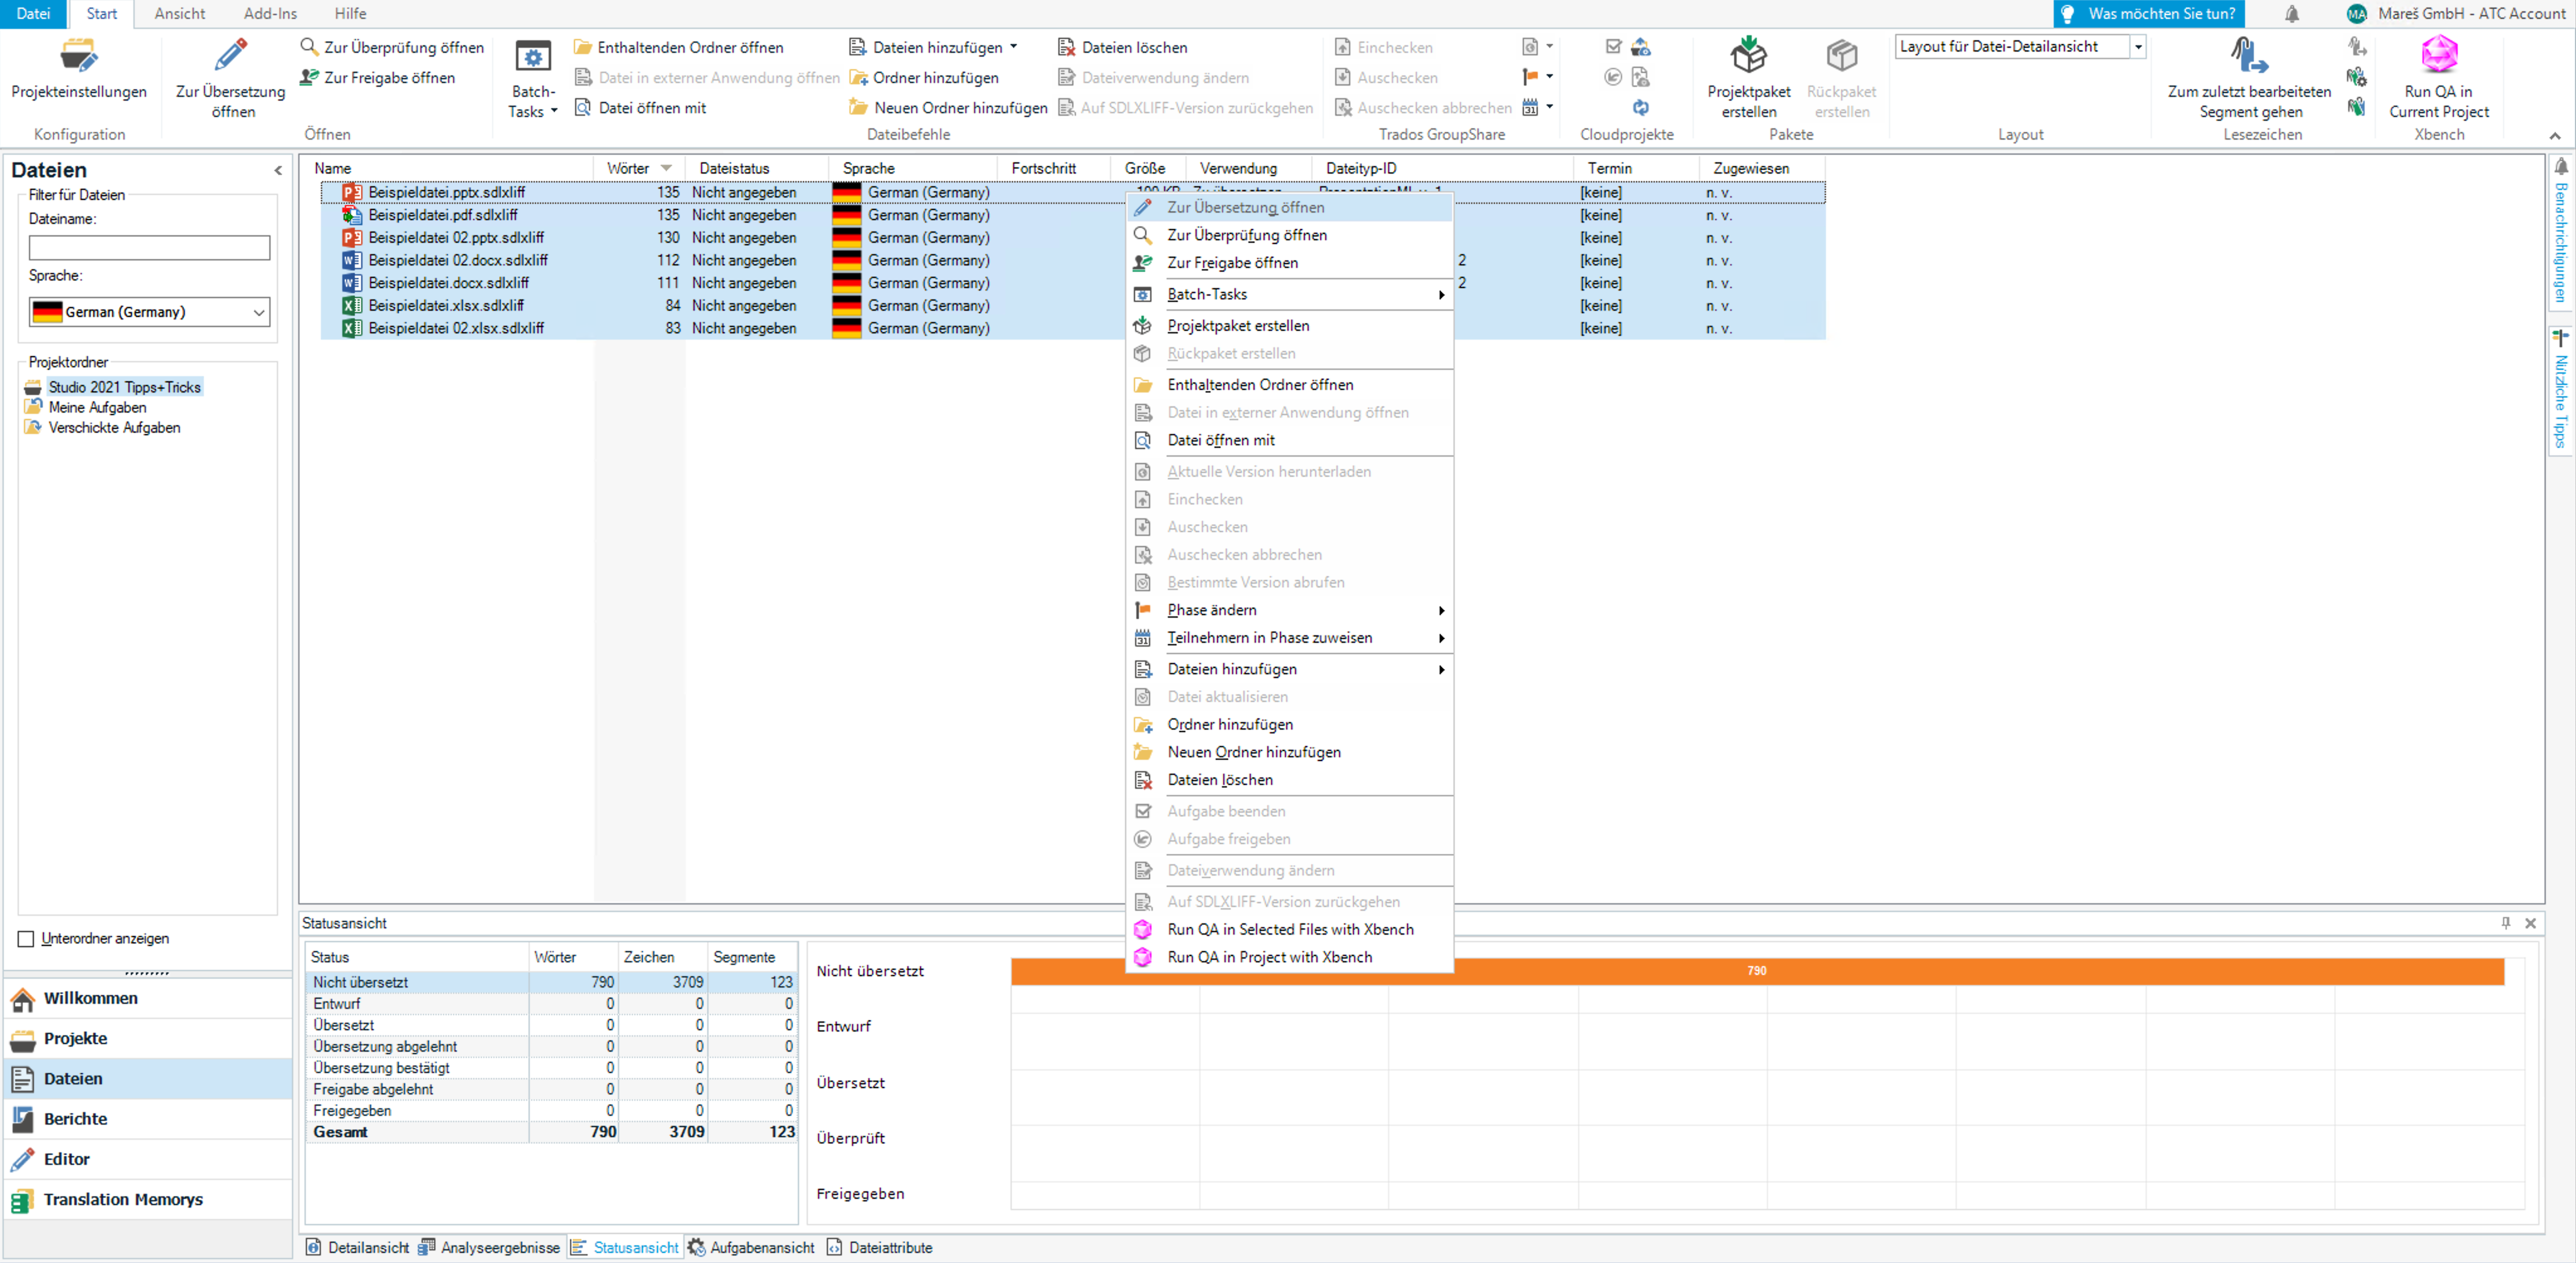Sort files by the Wörter column header
This screenshot has height=1263, width=2576.
coord(639,168)
